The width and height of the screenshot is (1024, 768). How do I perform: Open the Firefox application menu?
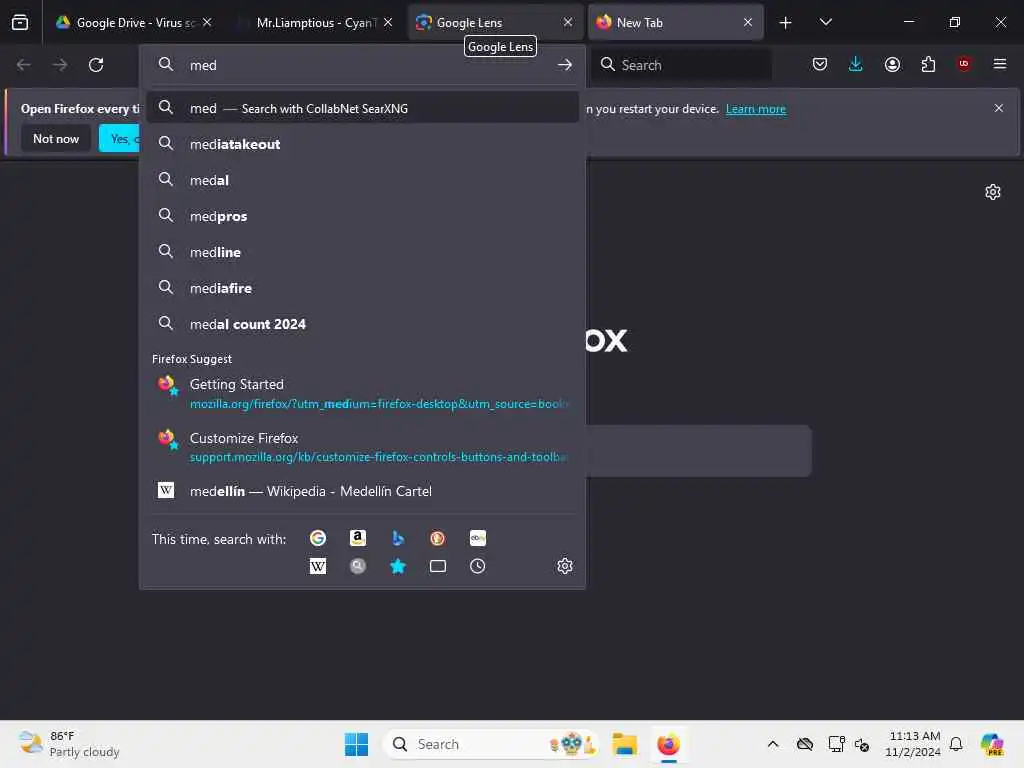click(x=1000, y=64)
